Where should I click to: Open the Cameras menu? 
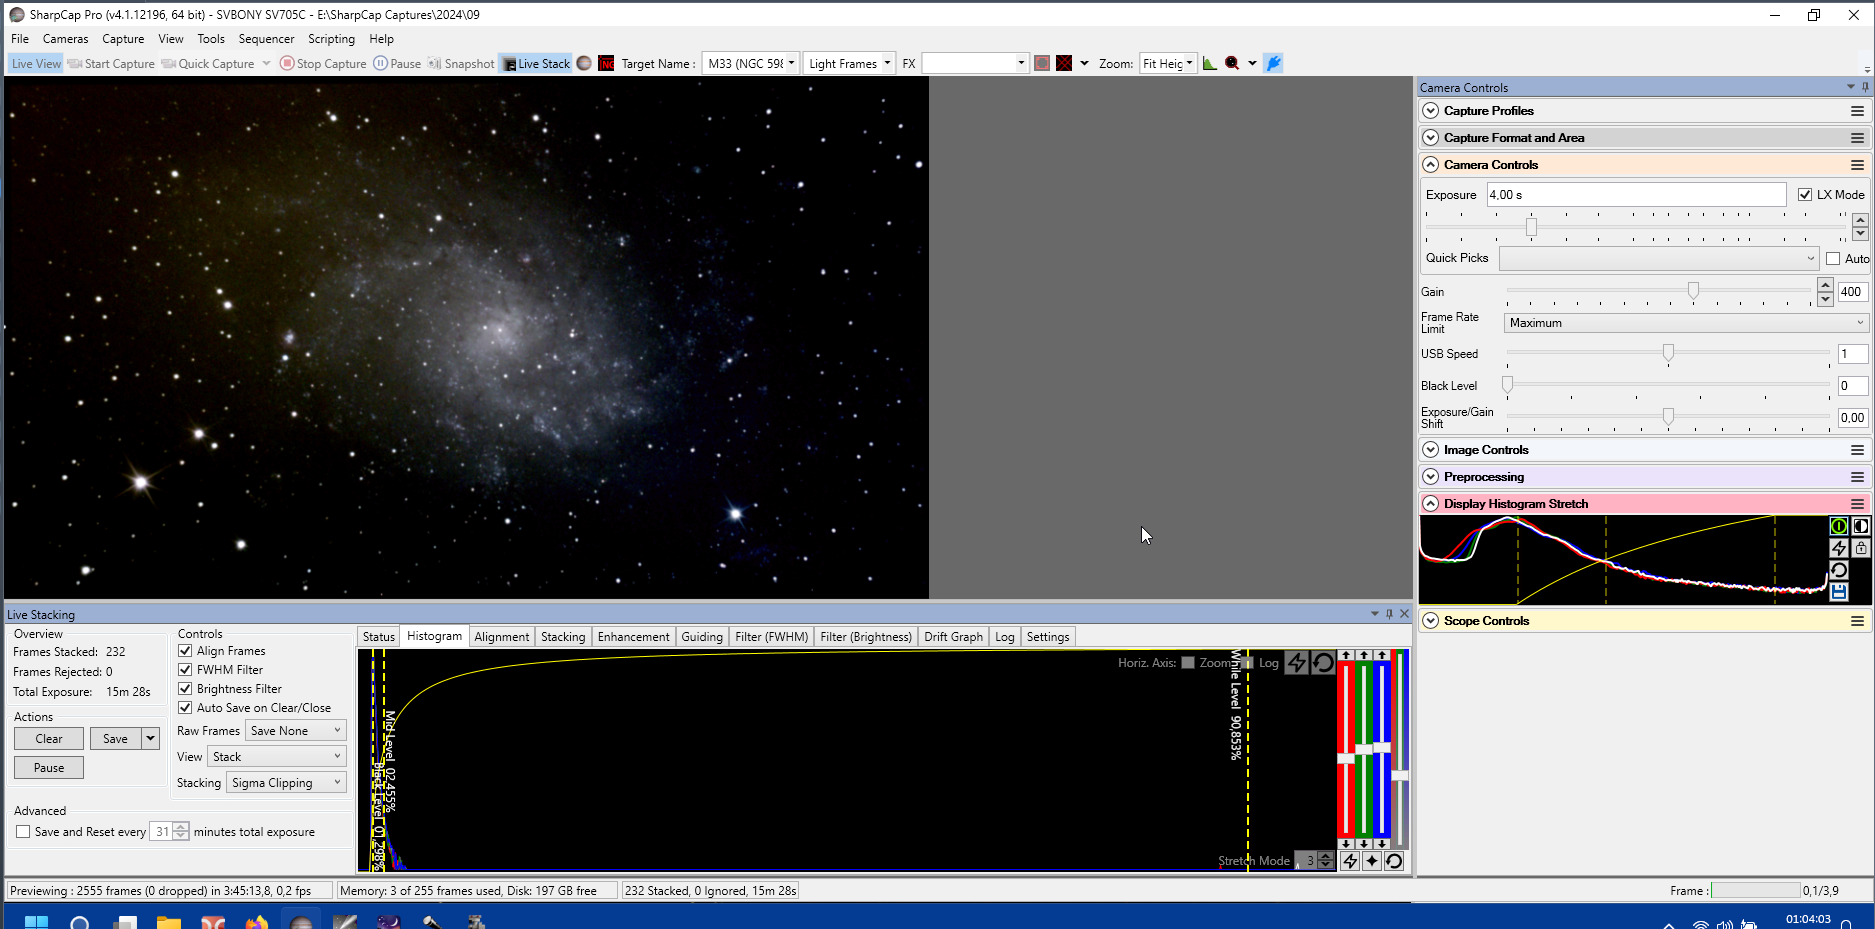[65, 39]
